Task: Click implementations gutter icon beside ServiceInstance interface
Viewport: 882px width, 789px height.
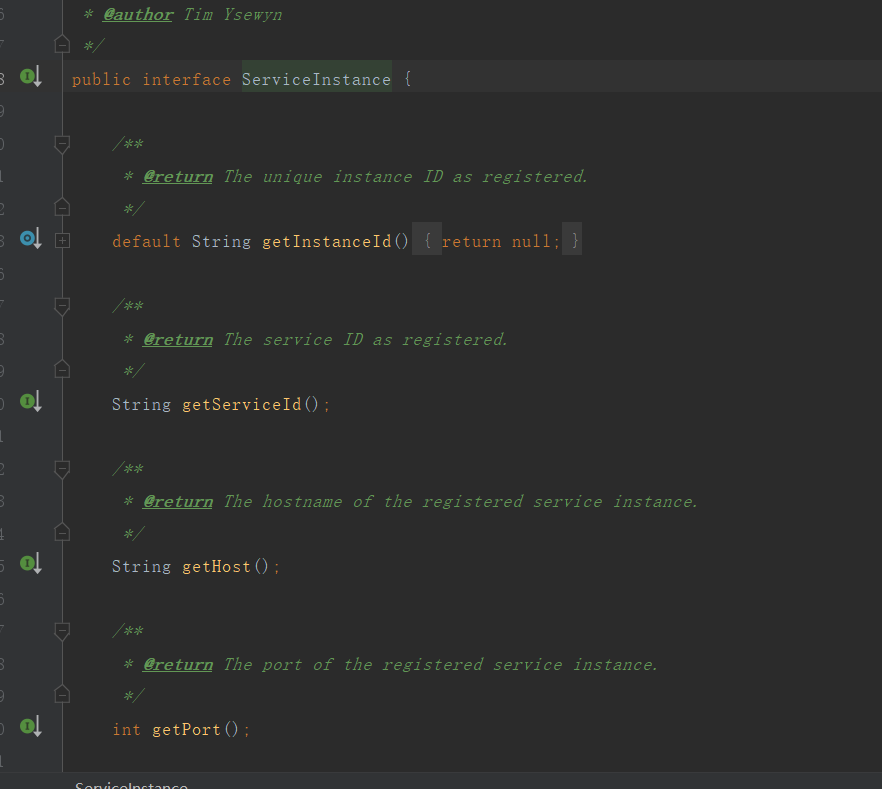Action: click(x=30, y=77)
